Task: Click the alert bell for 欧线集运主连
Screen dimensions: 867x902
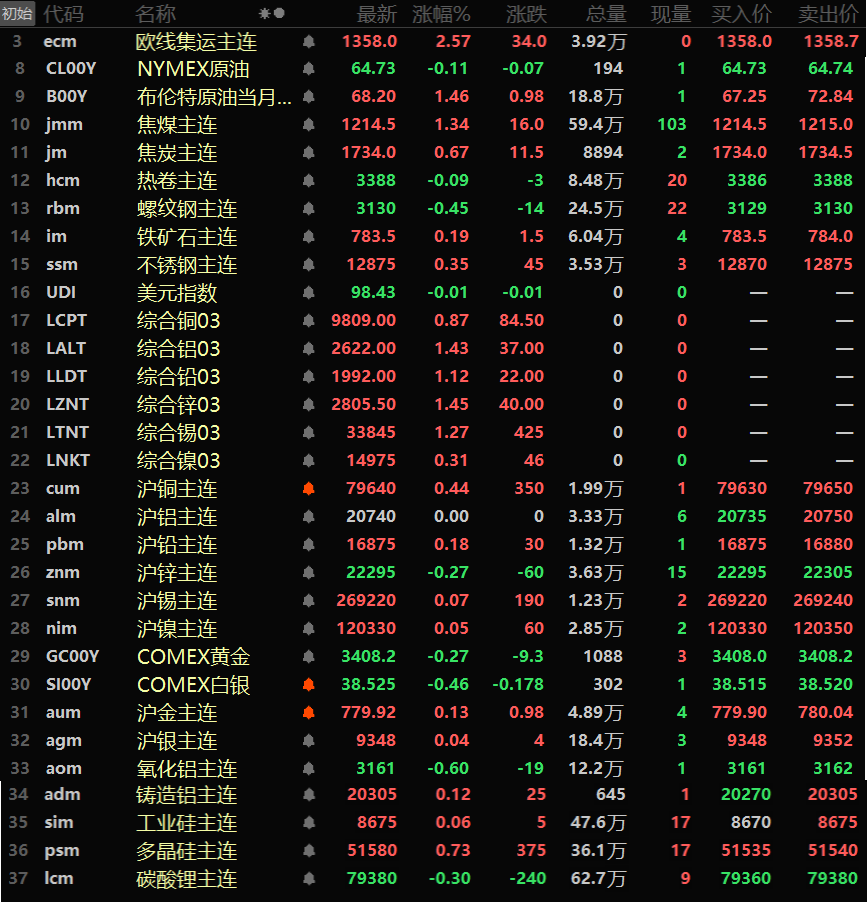Action: (x=308, y=42)
